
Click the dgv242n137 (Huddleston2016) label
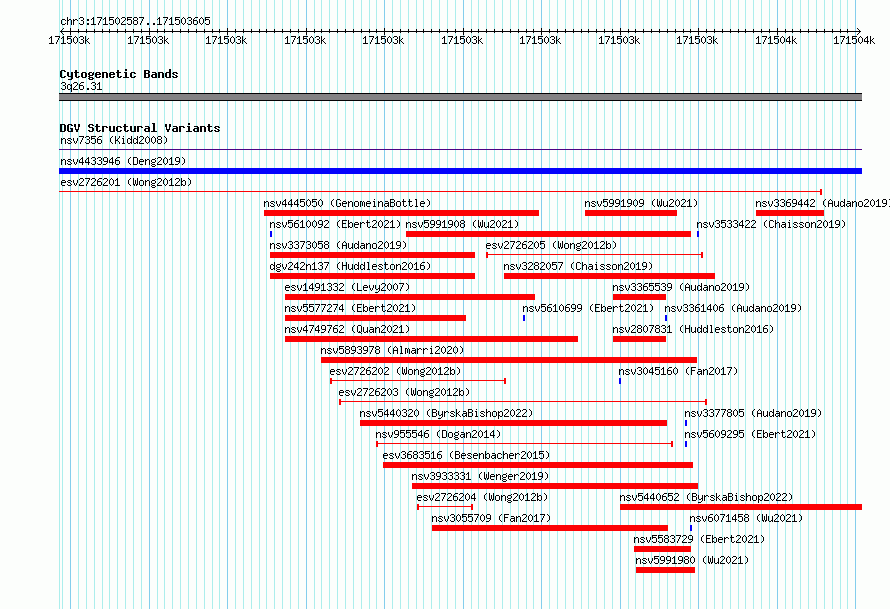(350, 266)
